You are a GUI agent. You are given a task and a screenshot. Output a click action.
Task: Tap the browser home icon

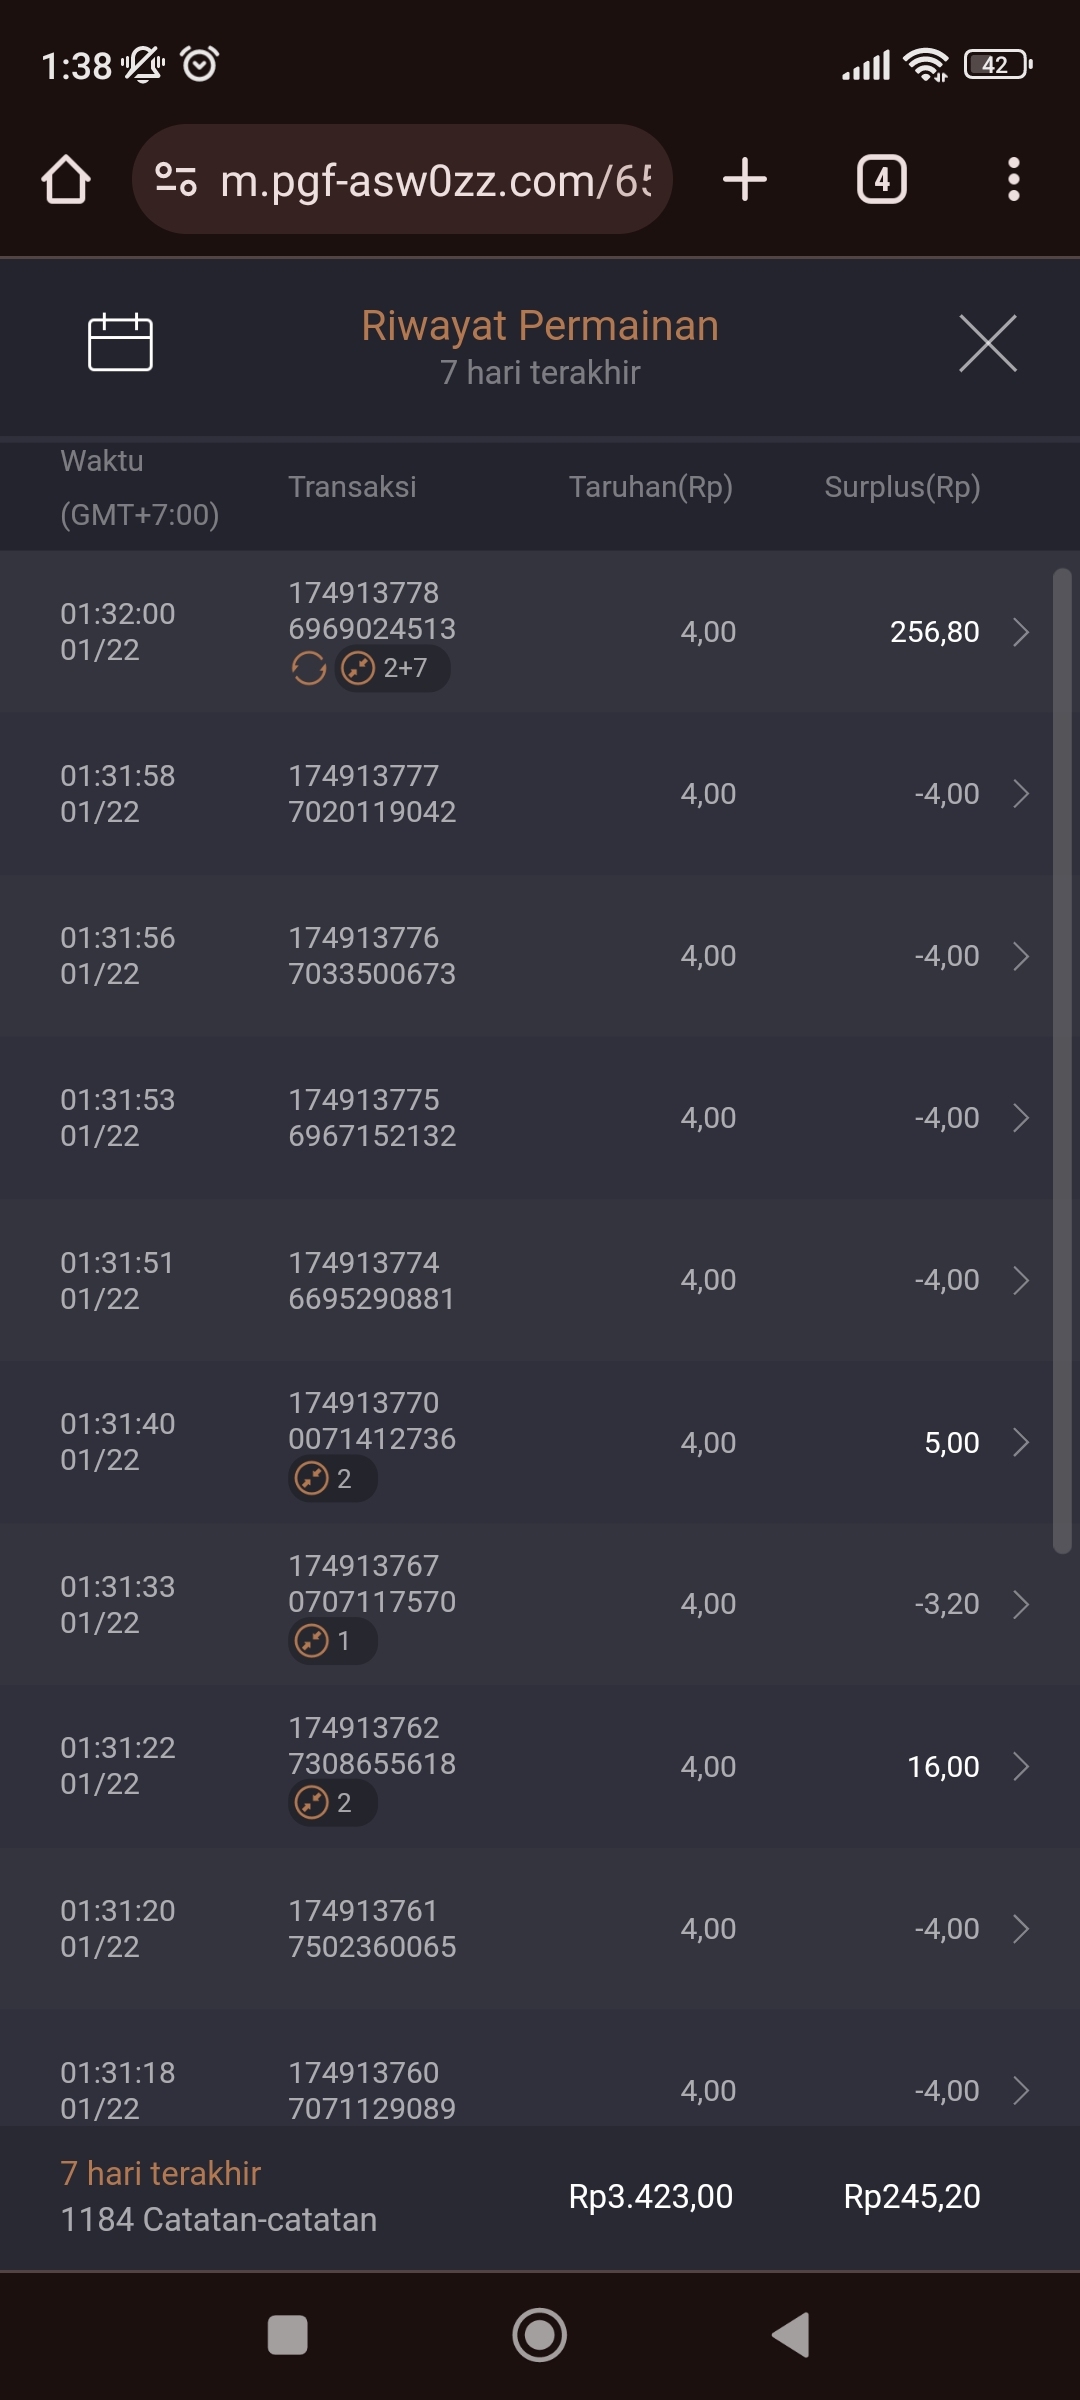tap(66, 180)
